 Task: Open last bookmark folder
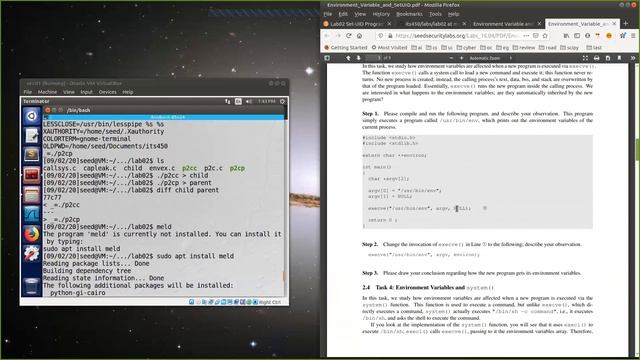point(594,47)
